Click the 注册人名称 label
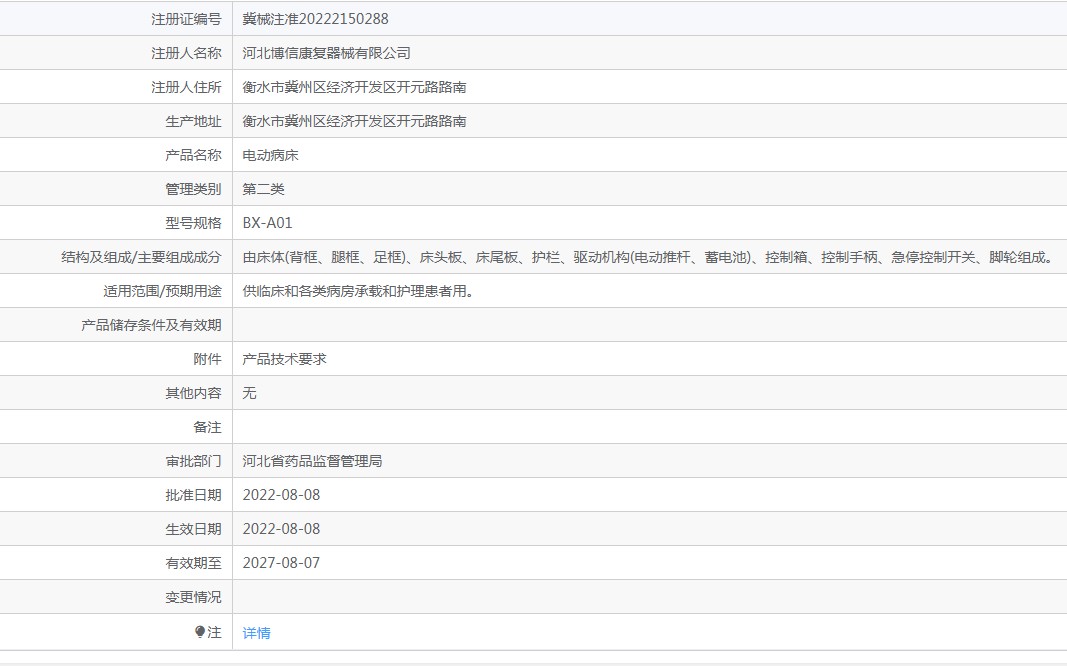 (x=186, y=53)
